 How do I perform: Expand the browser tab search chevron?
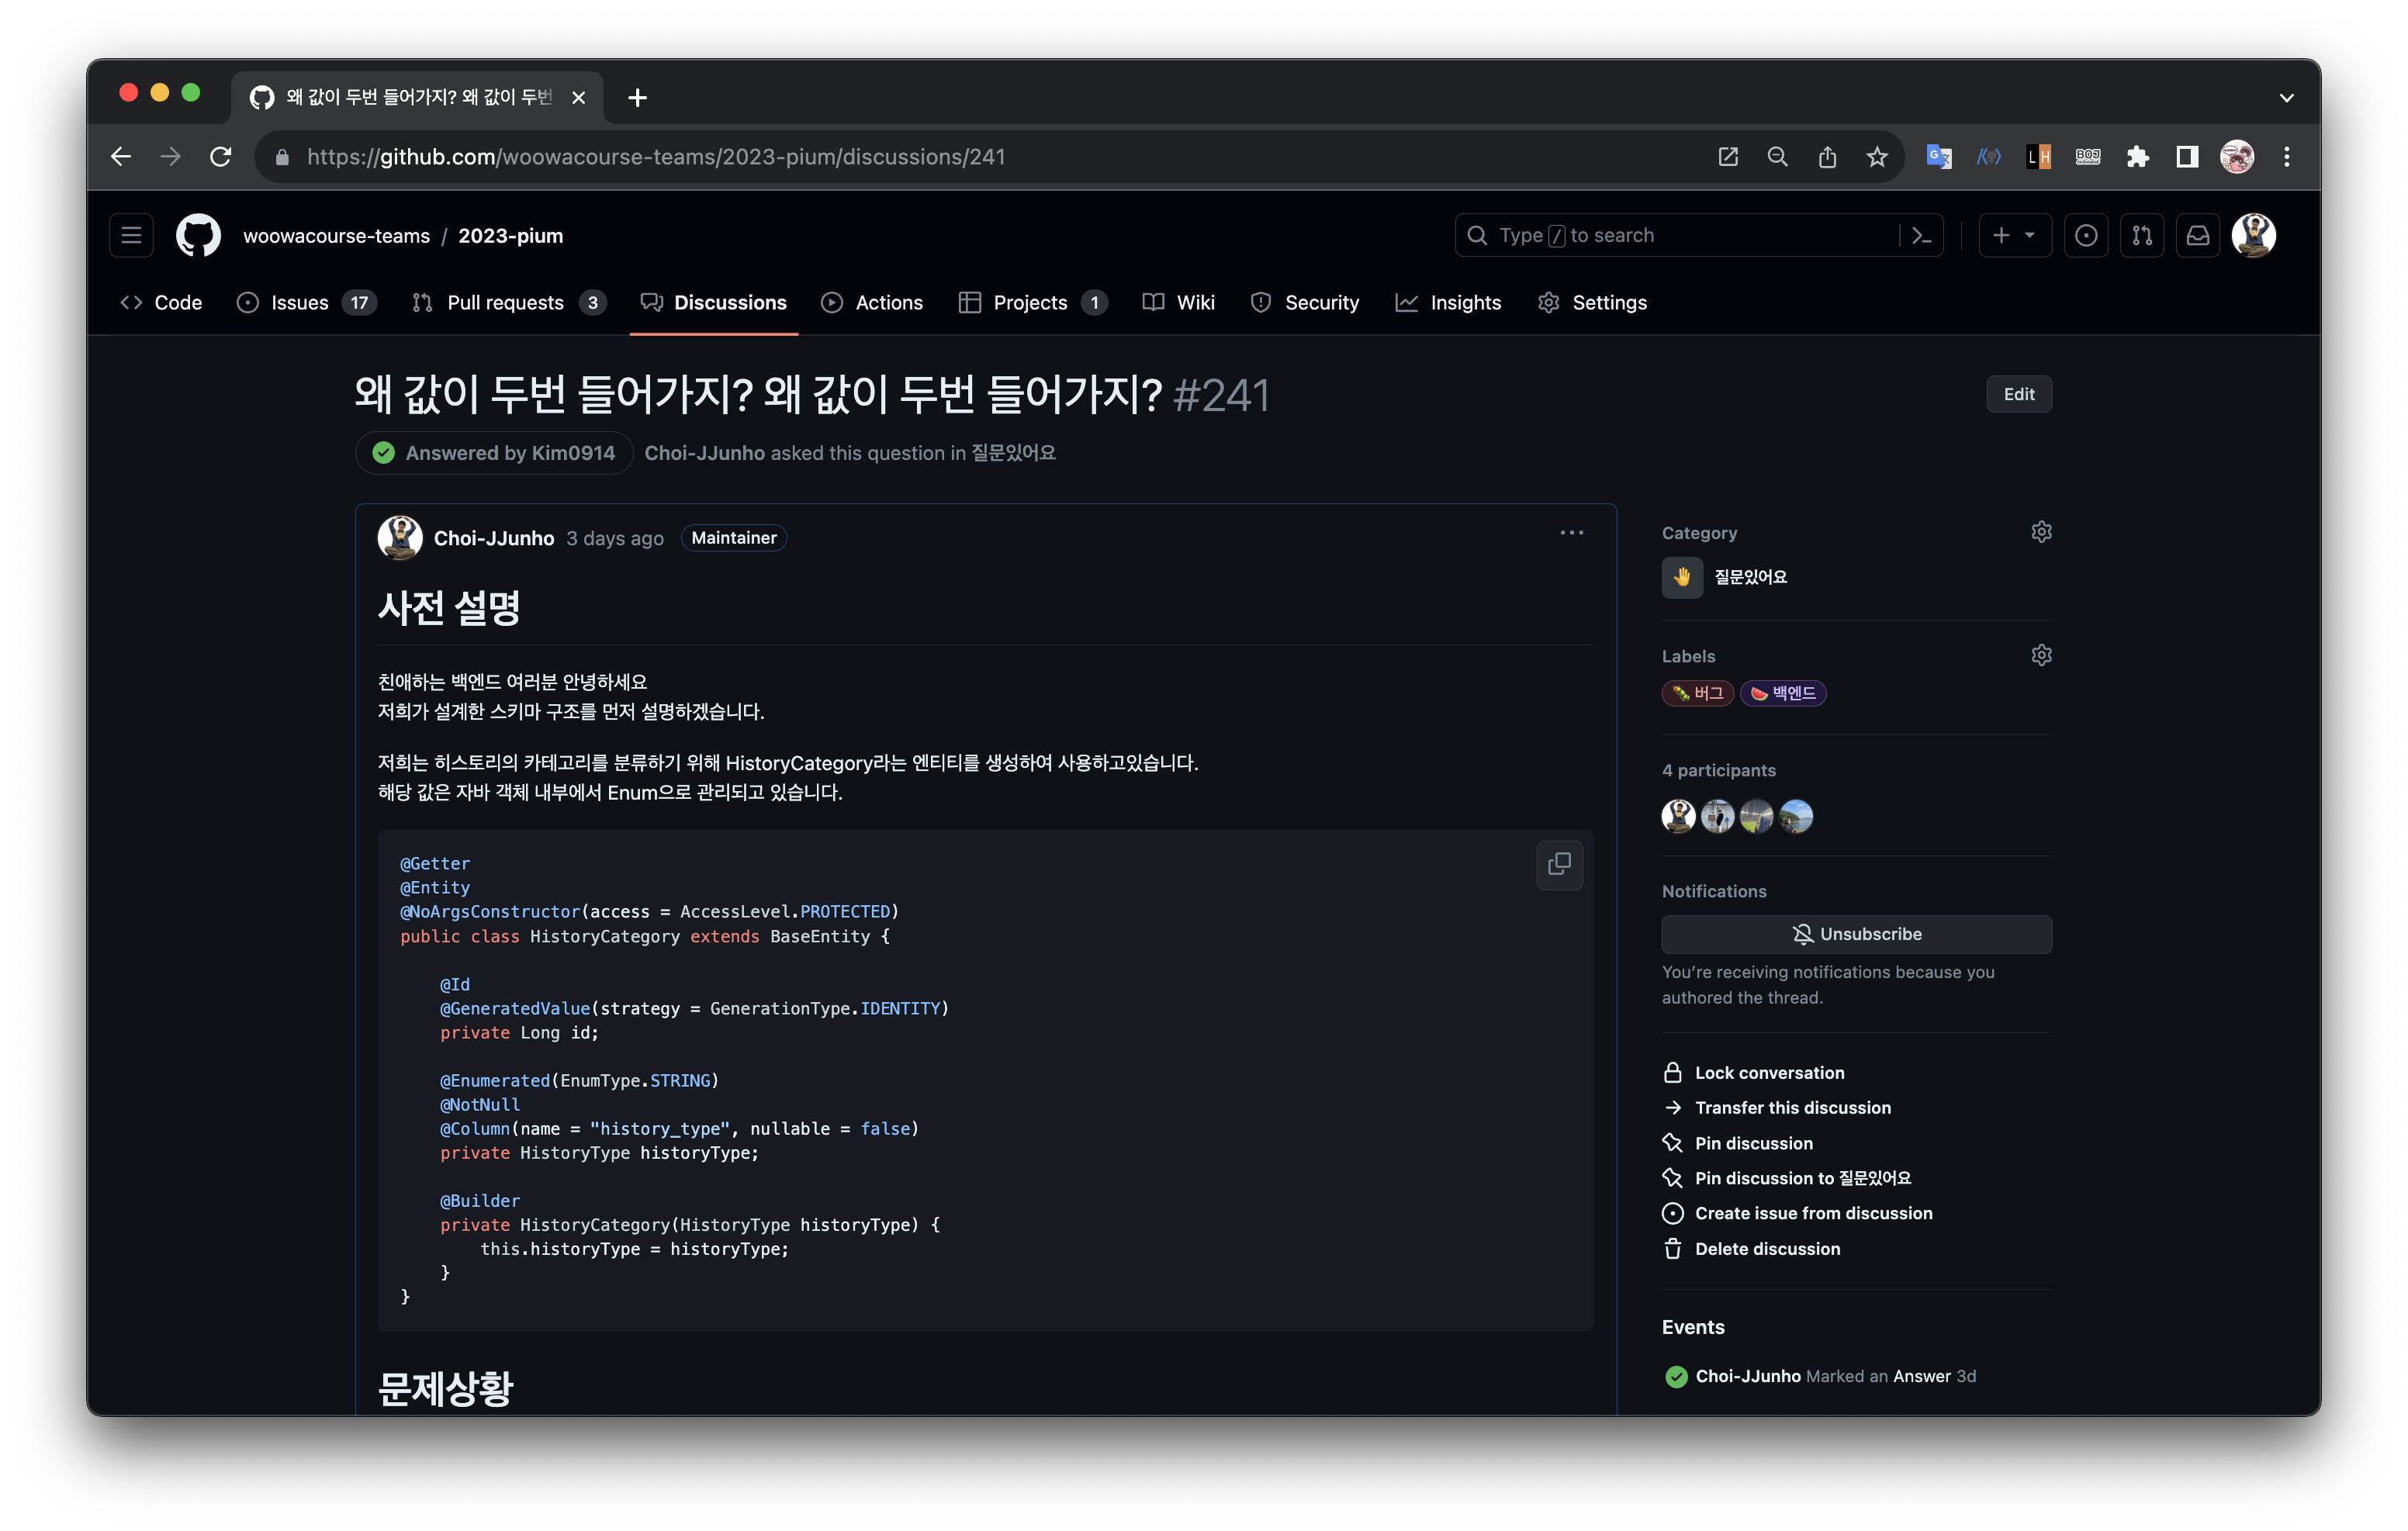(x=2286, y=98)
